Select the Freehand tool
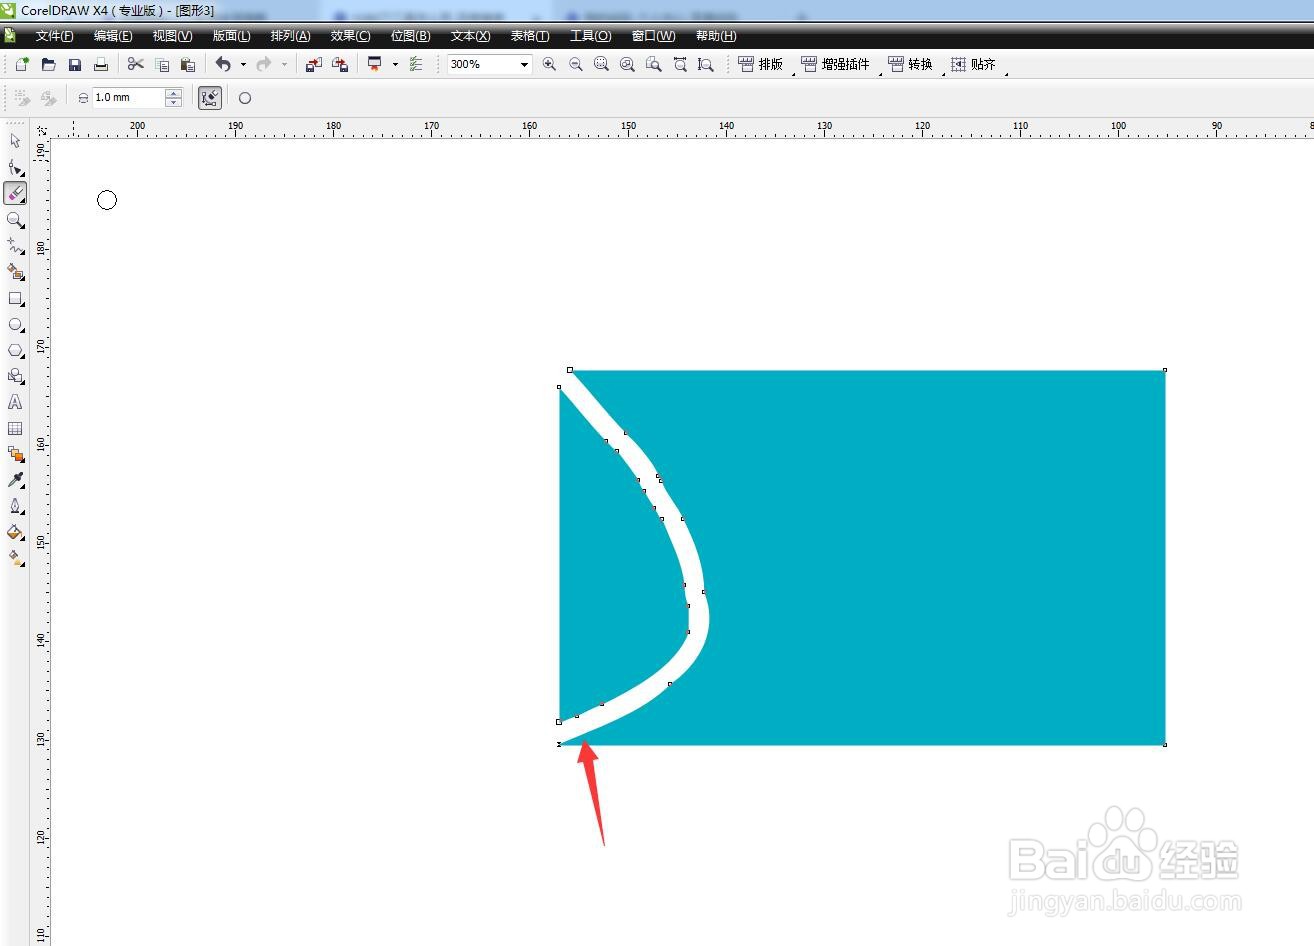Viewport: 1314px width, 946px height. point(15,245)
